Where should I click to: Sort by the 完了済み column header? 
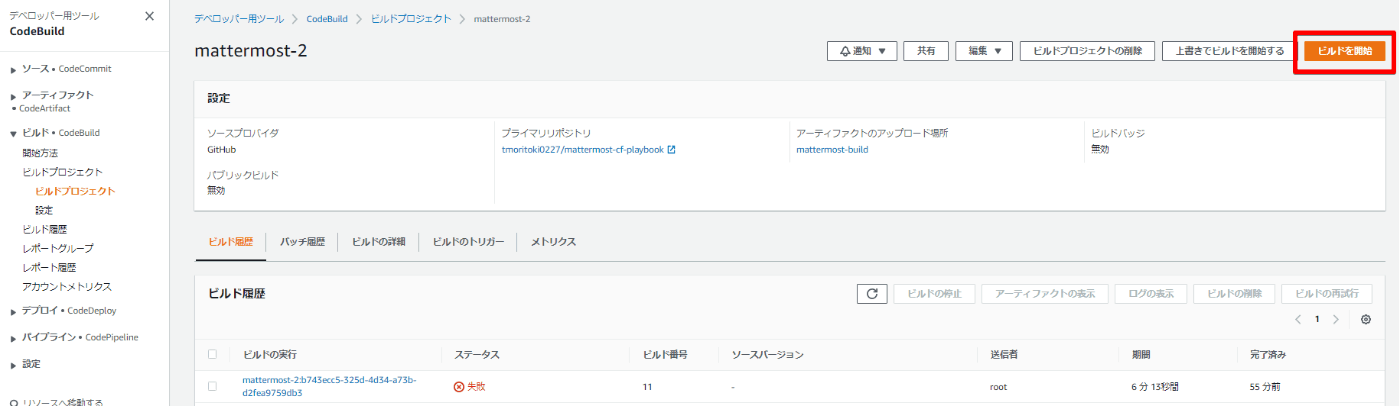(1270, 354)
